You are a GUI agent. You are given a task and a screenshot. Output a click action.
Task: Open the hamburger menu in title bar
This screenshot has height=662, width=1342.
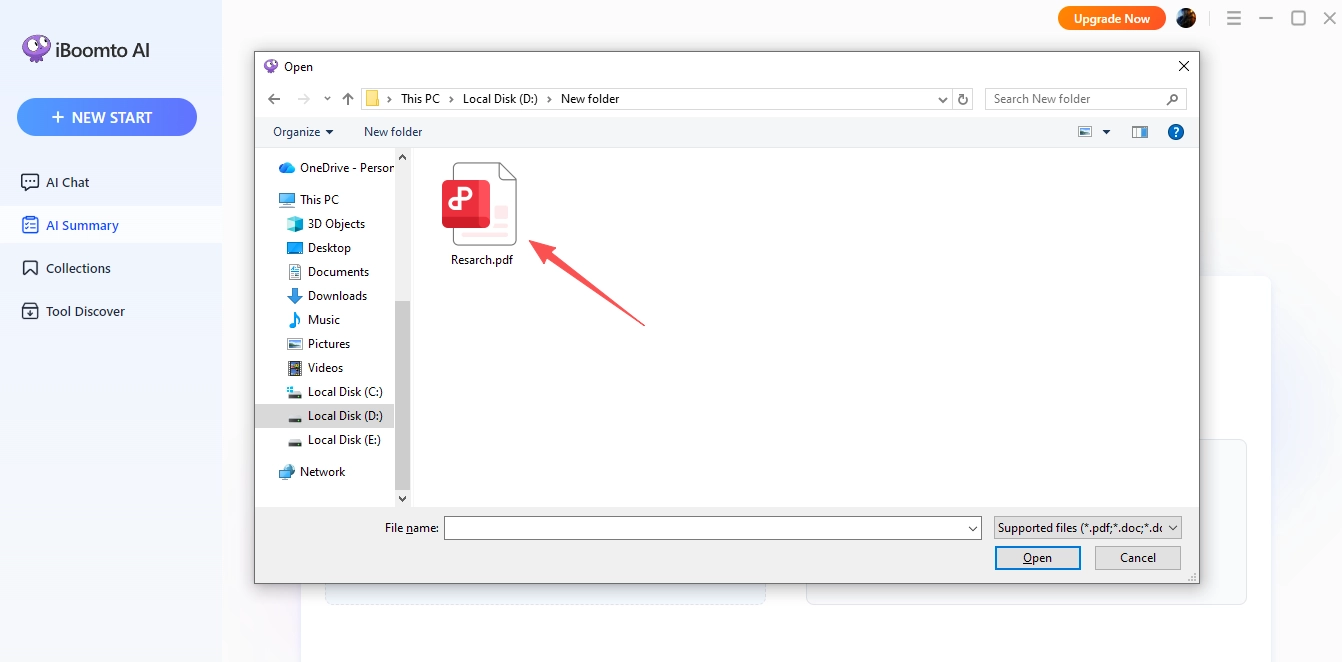click(1234, 18)
